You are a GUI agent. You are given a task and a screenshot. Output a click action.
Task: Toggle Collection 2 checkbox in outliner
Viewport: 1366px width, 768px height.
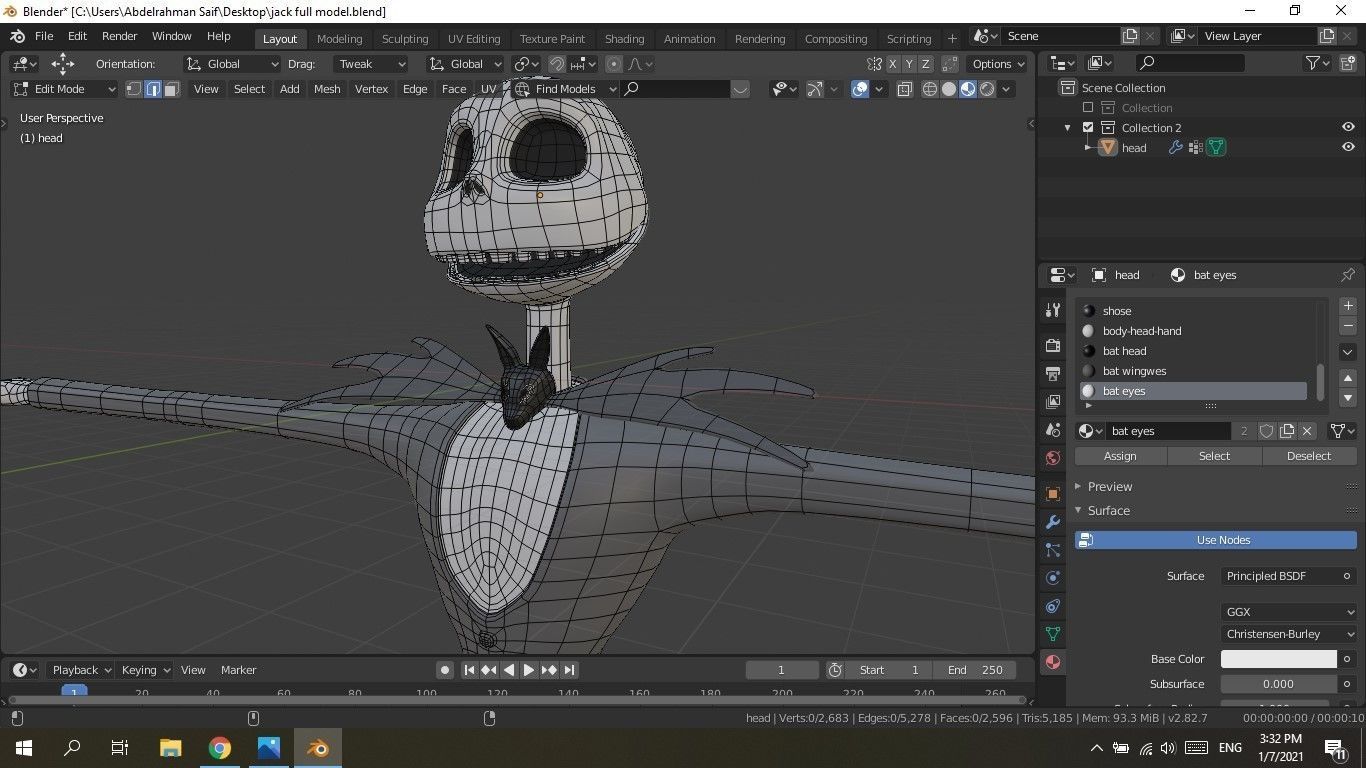tap(1088, 128)
